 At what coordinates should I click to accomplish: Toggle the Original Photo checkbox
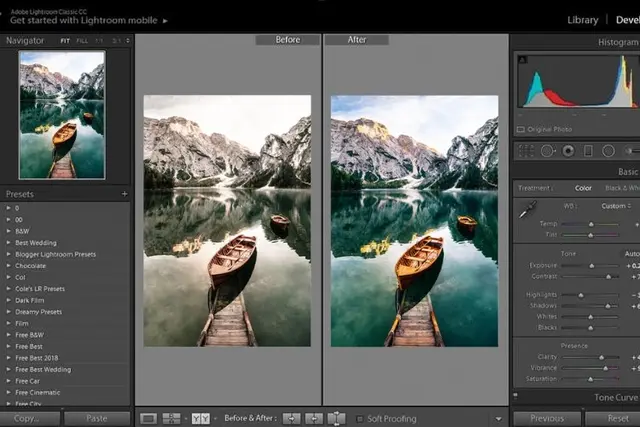pos(521,129)
